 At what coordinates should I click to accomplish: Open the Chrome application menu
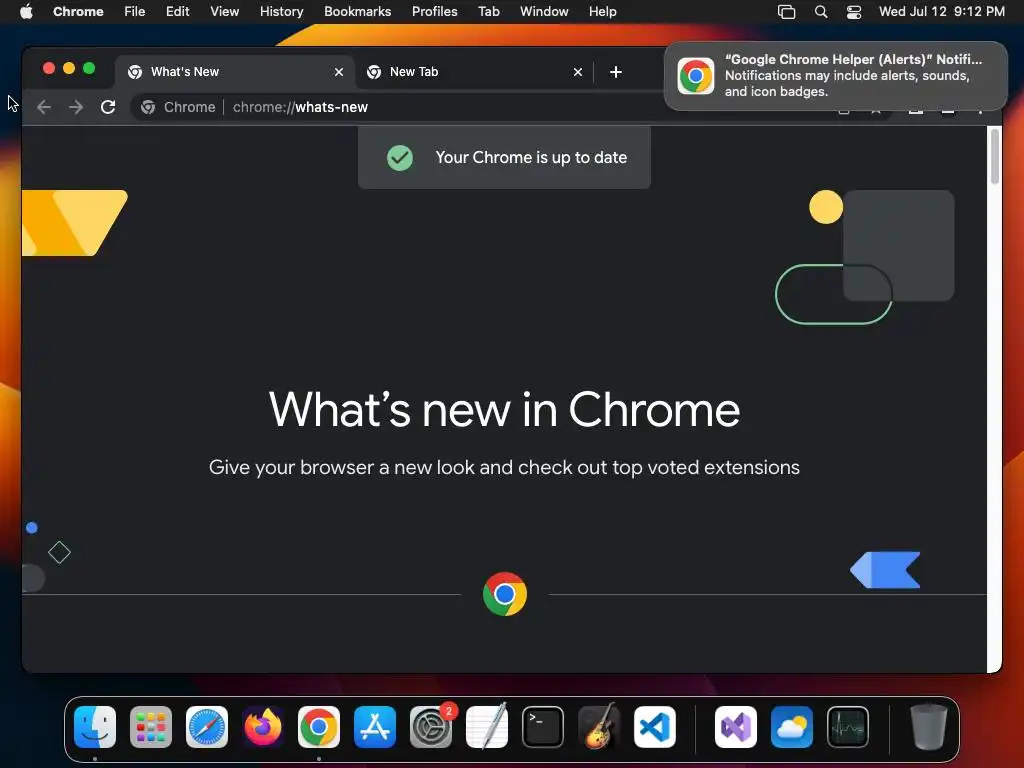pyautogui.click(x=78, y=12)
